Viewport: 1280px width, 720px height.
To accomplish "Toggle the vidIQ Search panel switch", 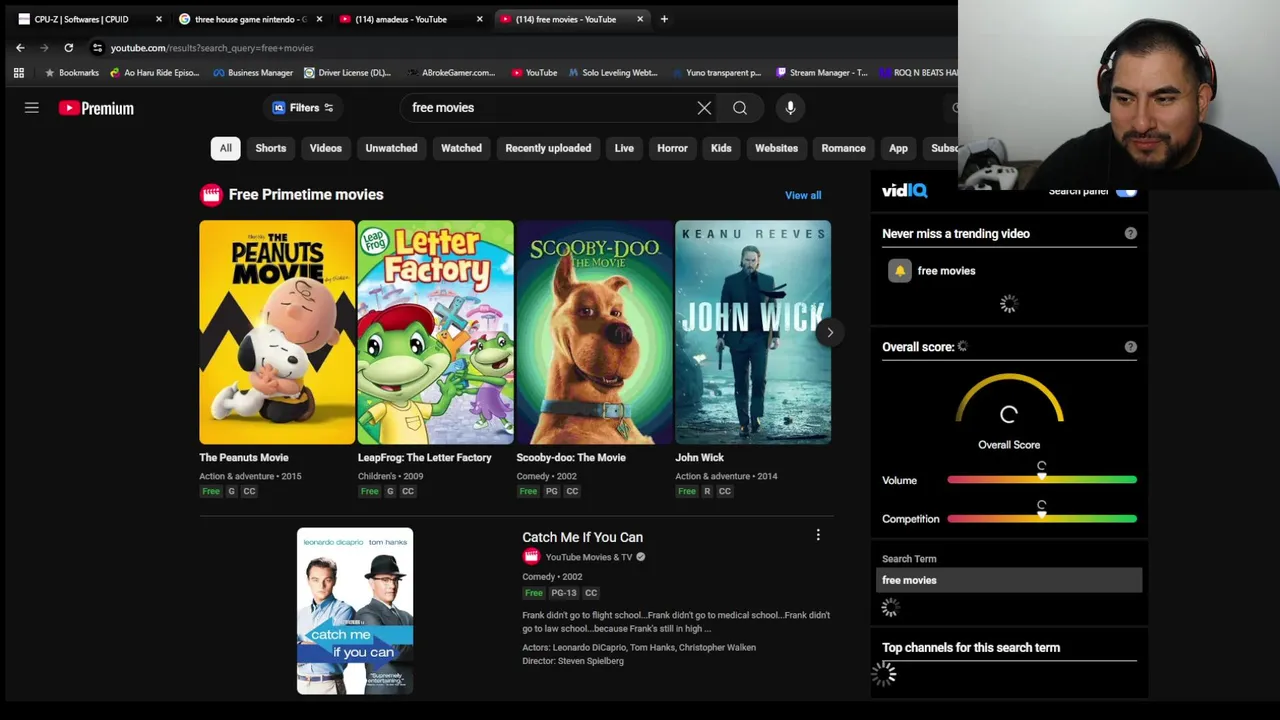I will coord(1126,191).
